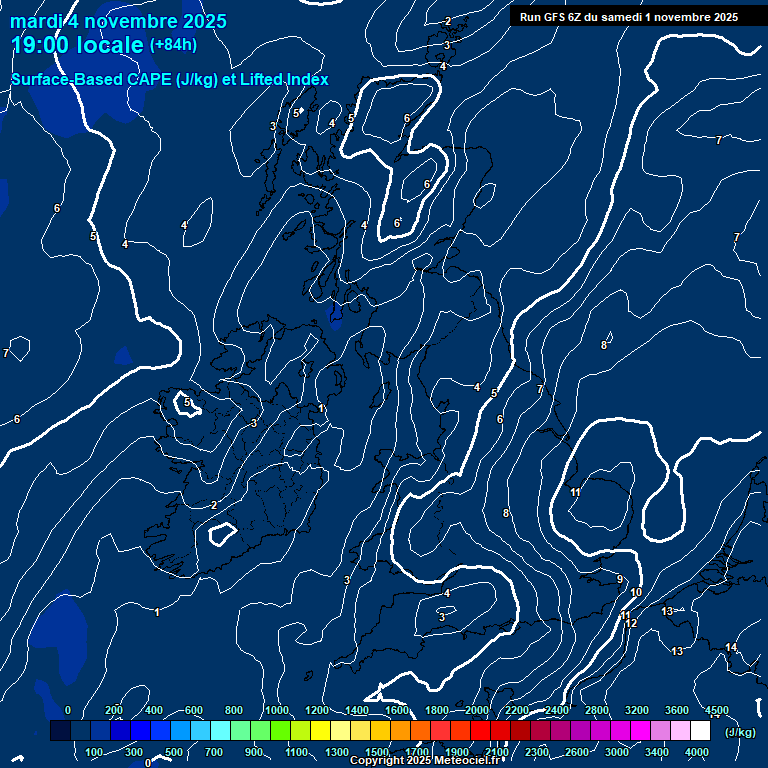Click the date title 'mardi 4 novembre 2025'
The width and height of the screenshot is (768, 768).
coord(118,22)
